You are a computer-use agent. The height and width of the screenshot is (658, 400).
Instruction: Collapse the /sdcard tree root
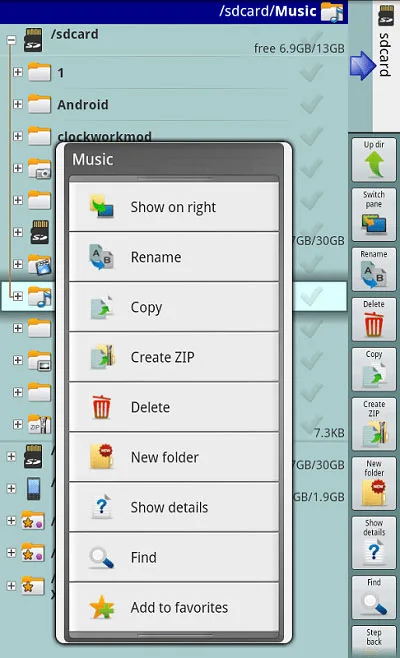11,40
